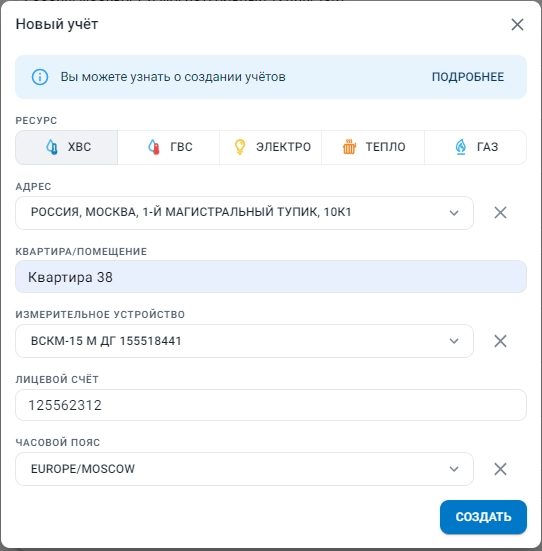Click the blue info circle icon

coord(40,77)
